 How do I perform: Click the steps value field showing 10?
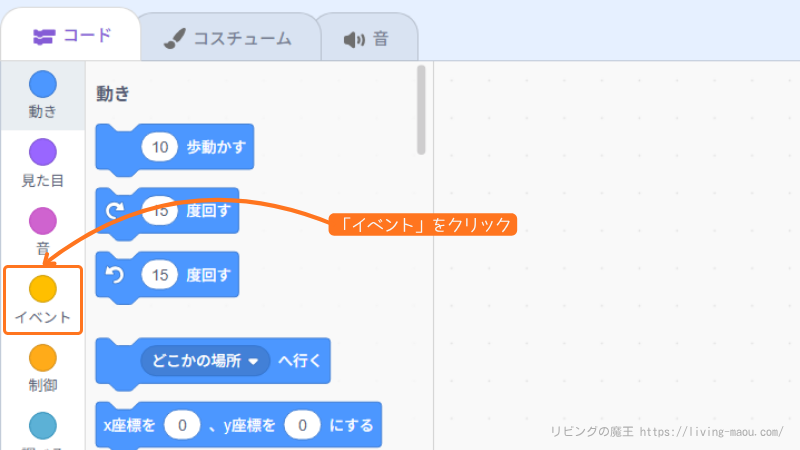pos(160,148)
